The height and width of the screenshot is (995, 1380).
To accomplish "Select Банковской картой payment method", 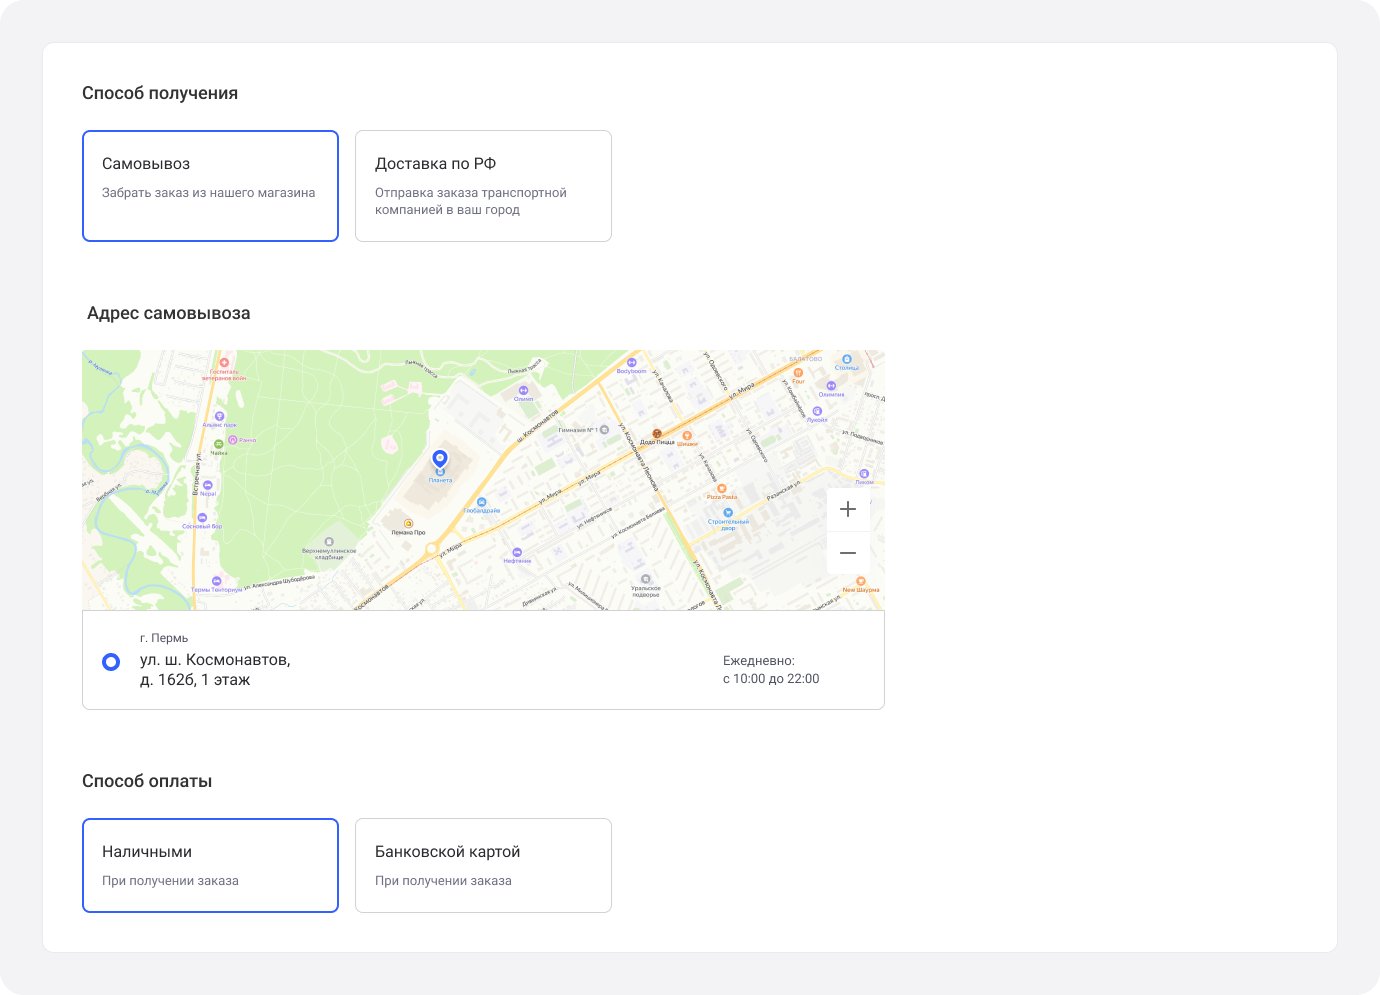I will pyautogui.click(x=483, y=865).
